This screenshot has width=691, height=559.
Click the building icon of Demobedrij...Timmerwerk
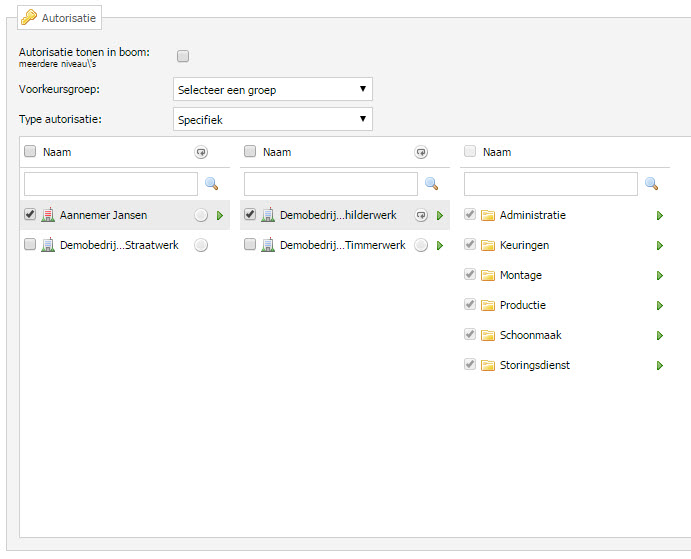[268, 245]
